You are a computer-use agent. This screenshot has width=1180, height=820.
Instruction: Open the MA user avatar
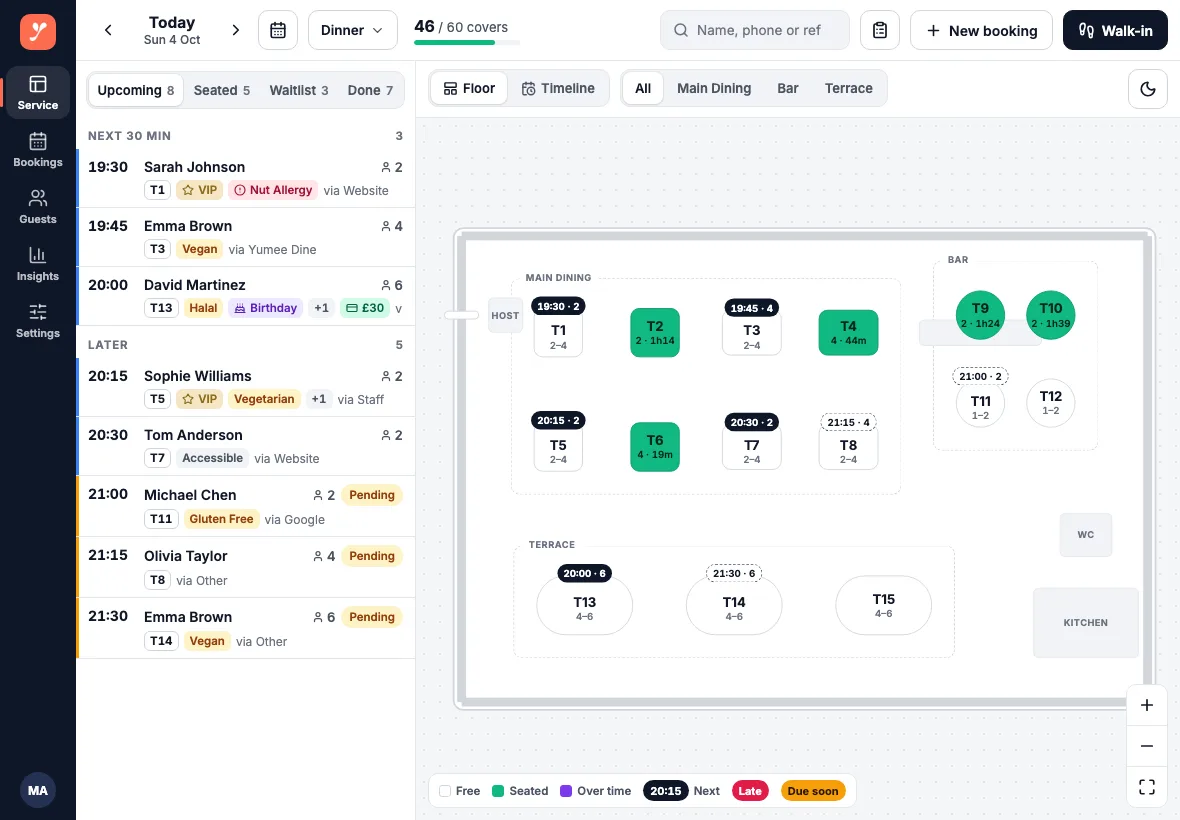[38, 791]
